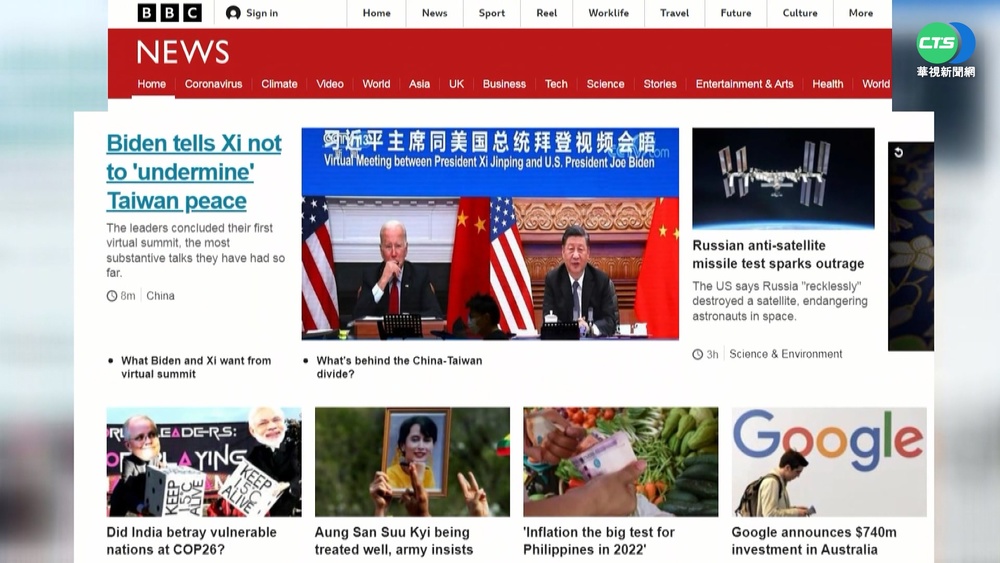Switch to the Climate section tab

[x=279, y=84]
